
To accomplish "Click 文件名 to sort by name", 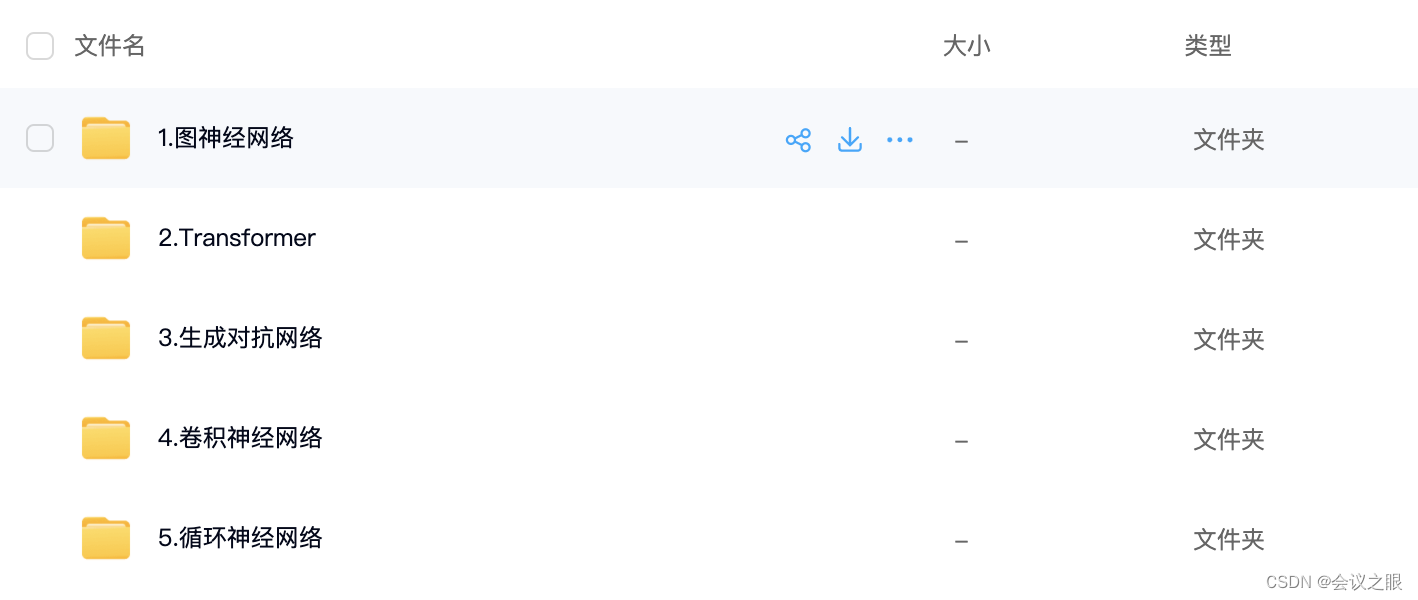I will (x=109, y=45).
